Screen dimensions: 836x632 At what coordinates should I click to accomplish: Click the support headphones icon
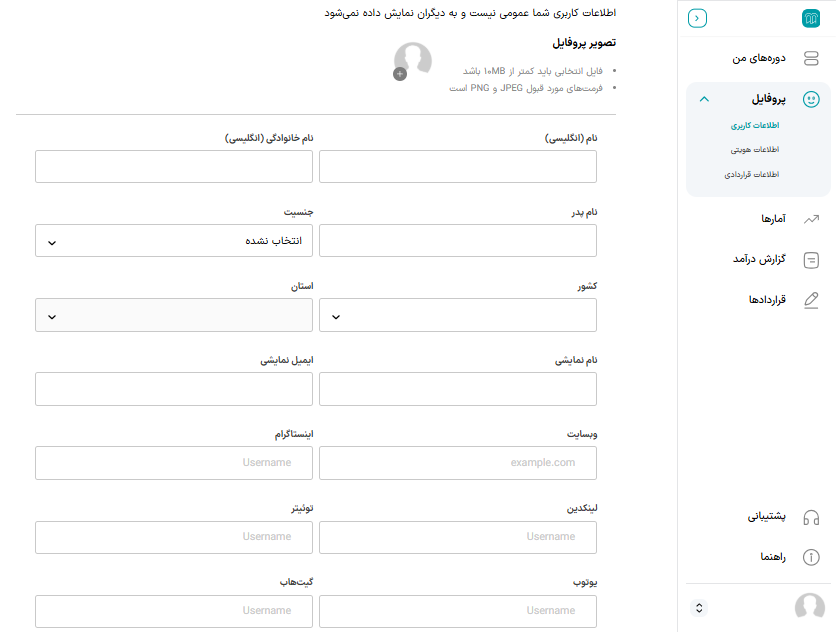pyautogui.click(x=811, y=517)
